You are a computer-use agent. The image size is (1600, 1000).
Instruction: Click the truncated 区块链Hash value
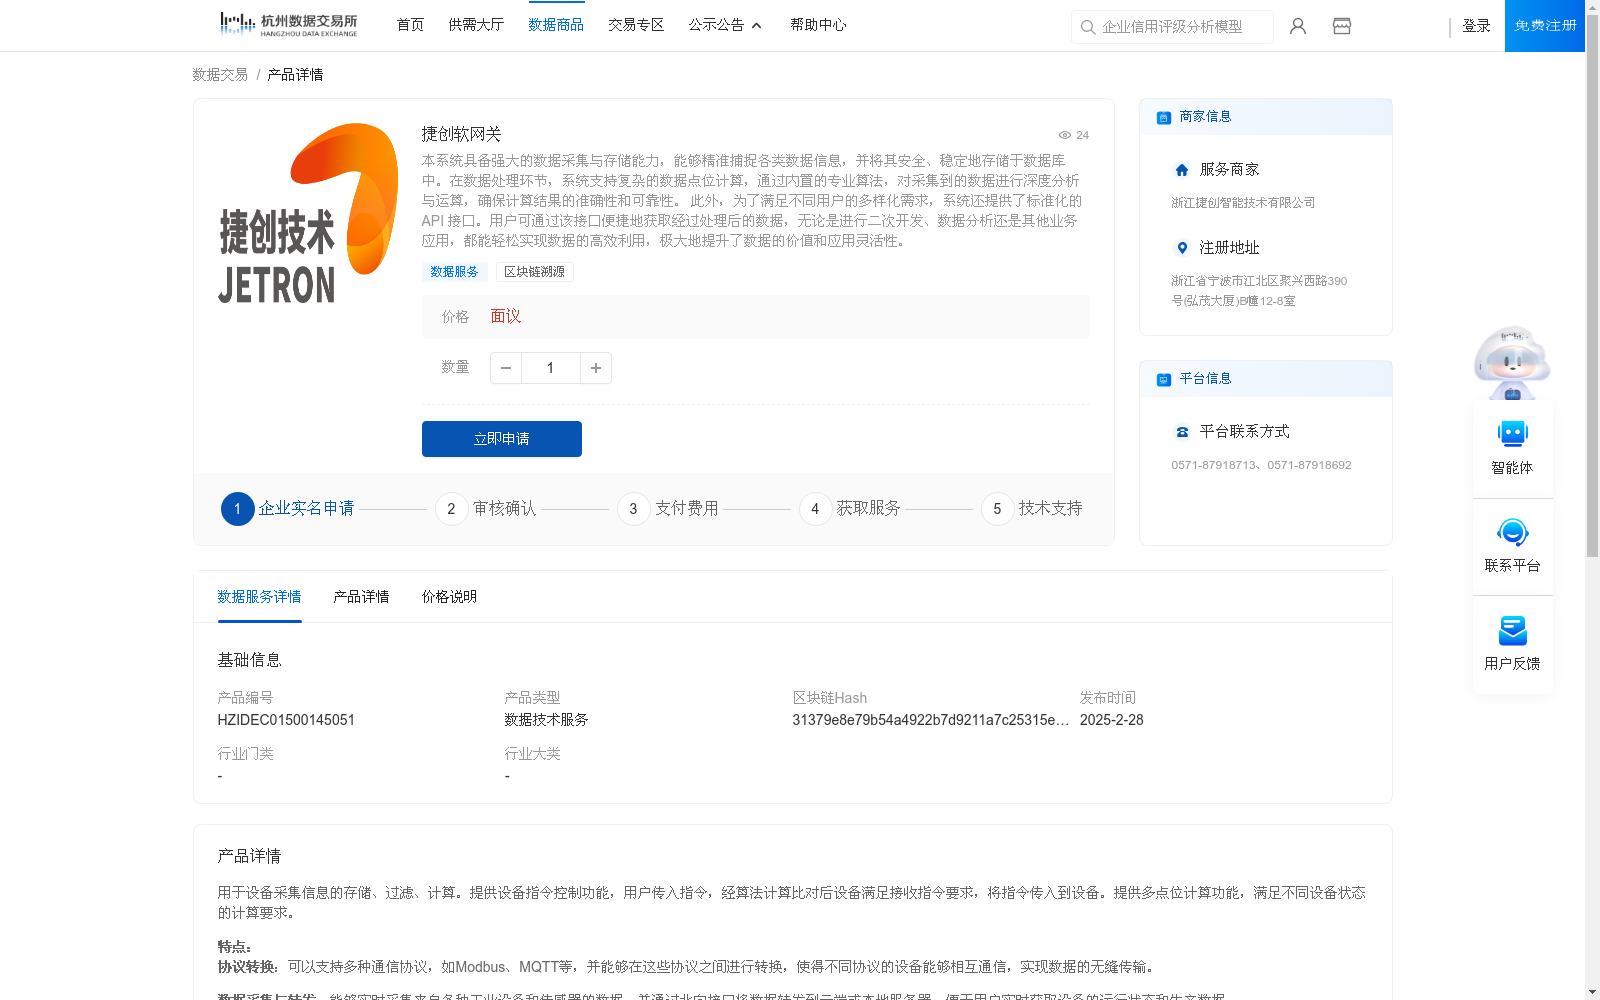930,720
